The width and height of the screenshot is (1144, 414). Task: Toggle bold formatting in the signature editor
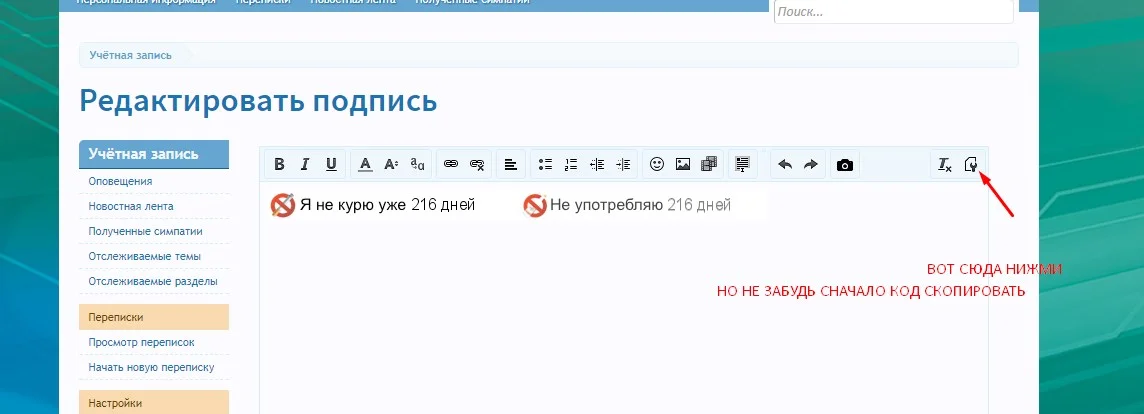[279, 164]
